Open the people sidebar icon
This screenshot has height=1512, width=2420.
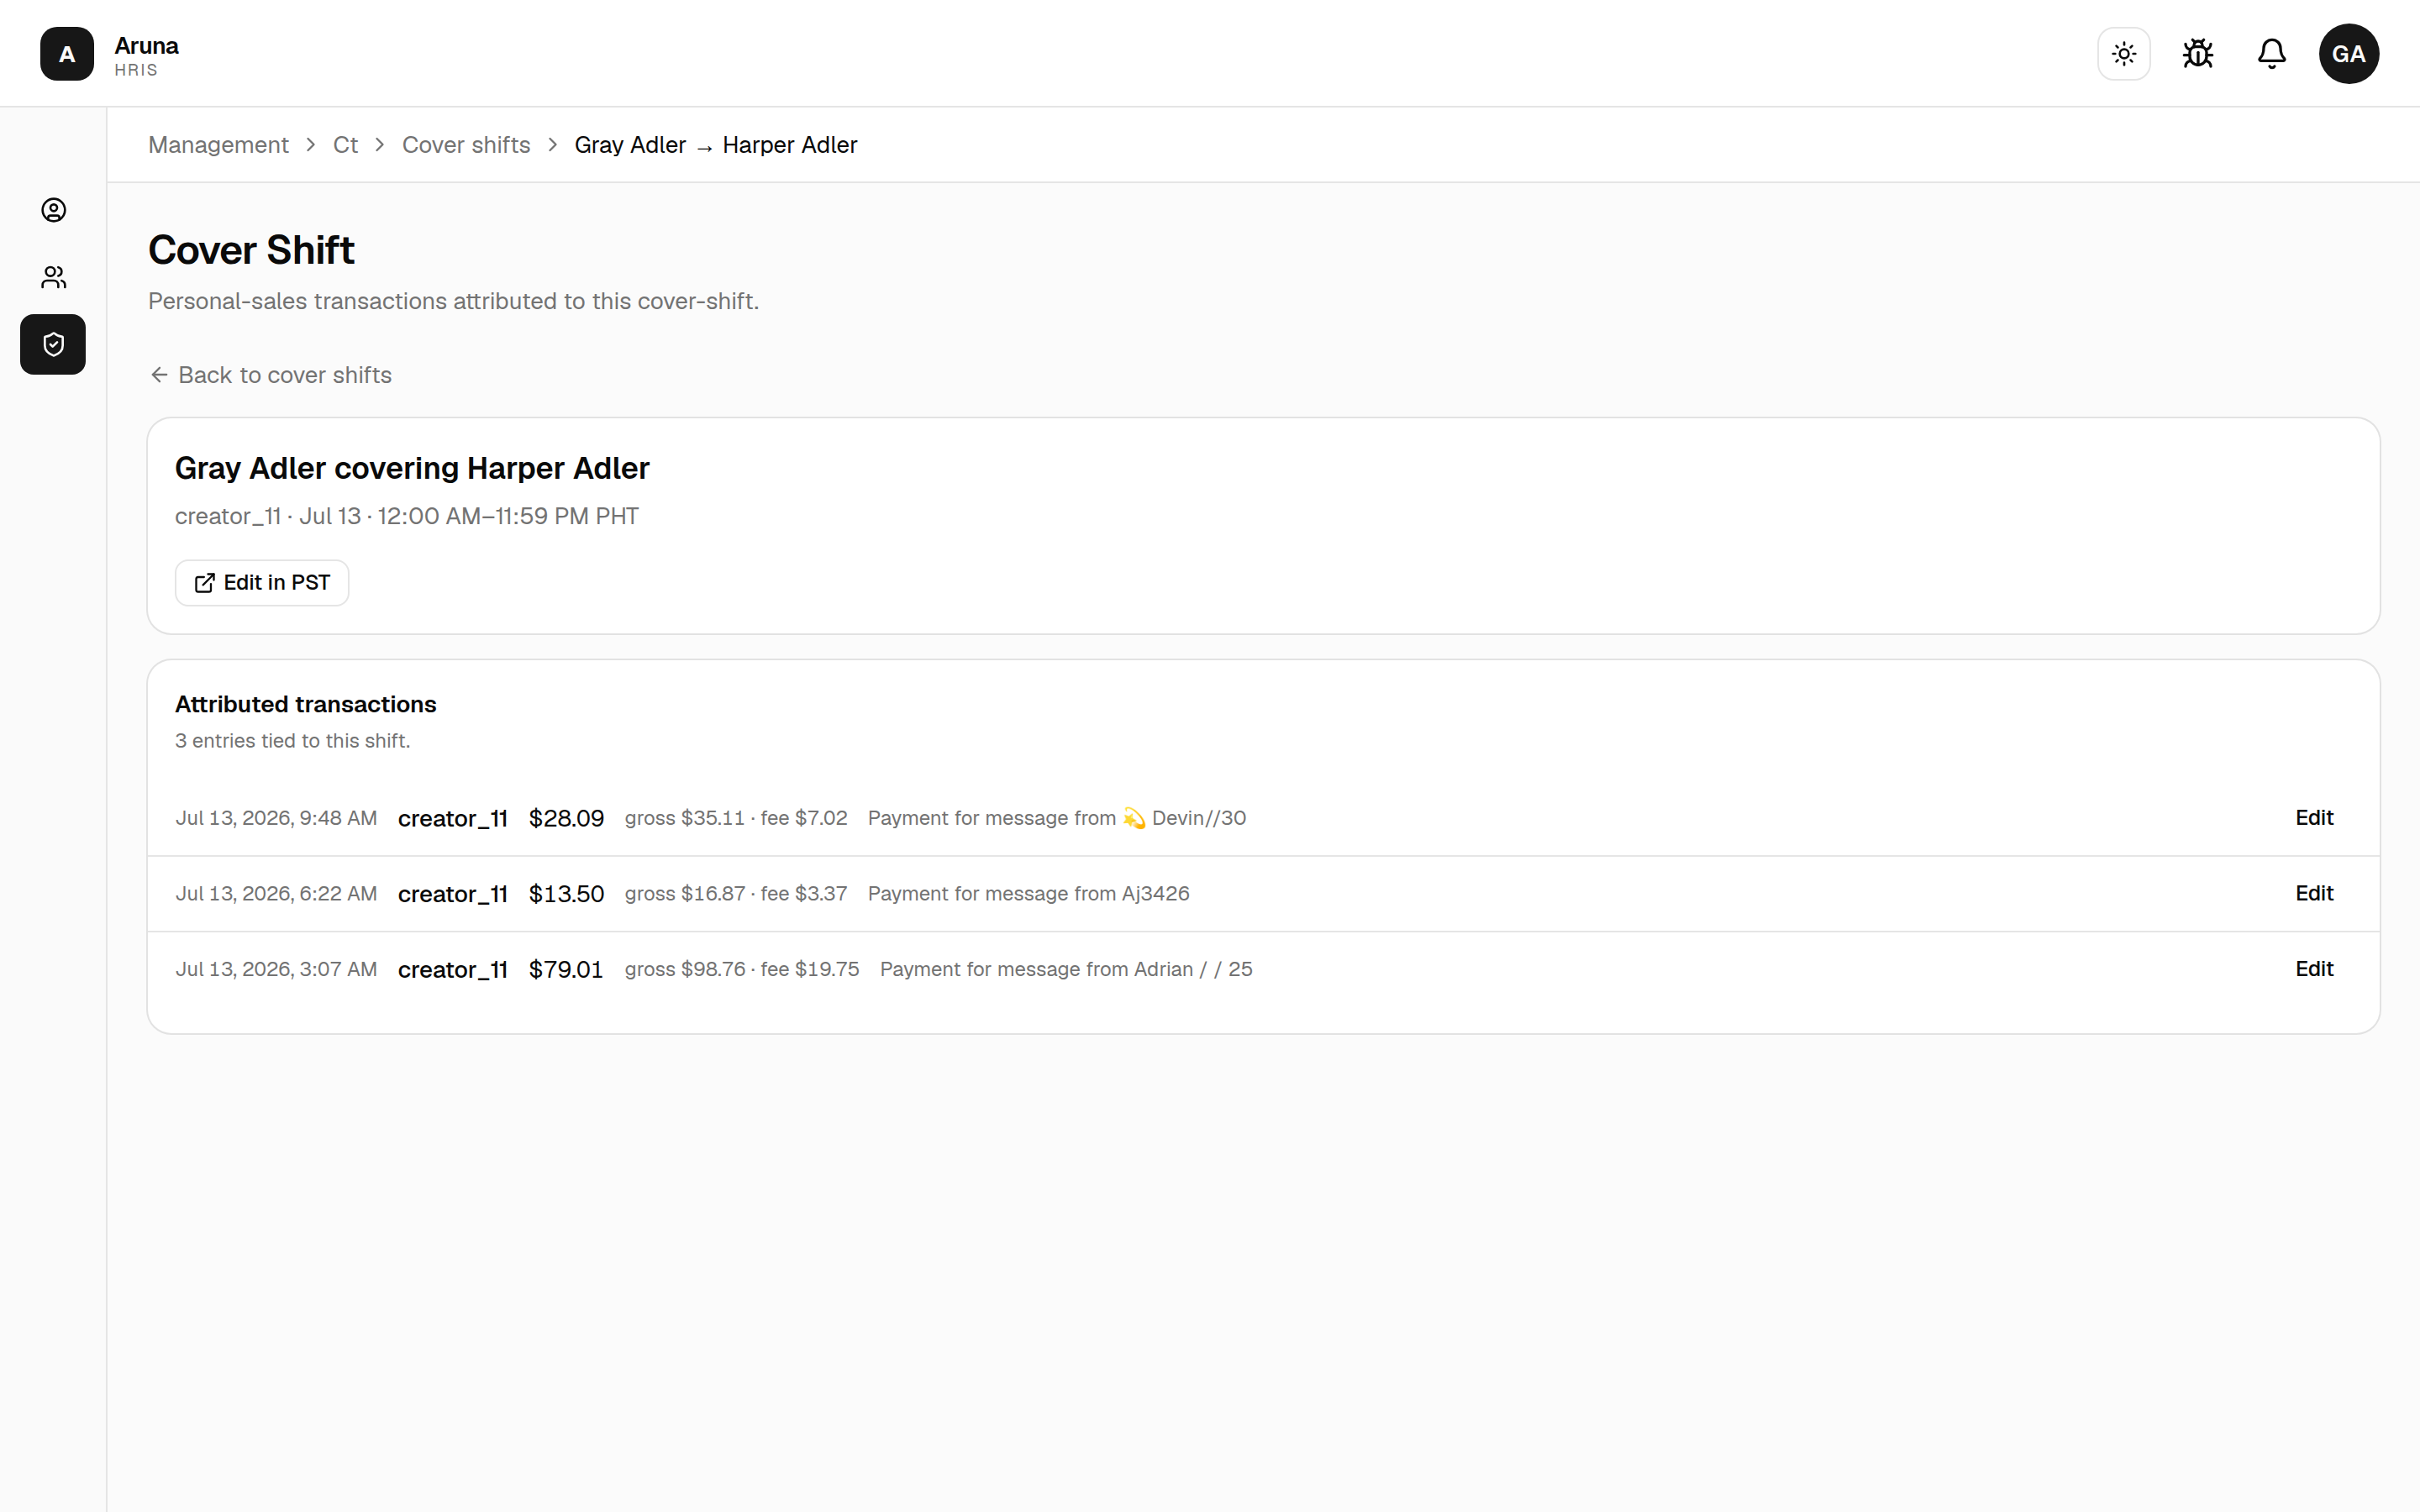point(54,277)
